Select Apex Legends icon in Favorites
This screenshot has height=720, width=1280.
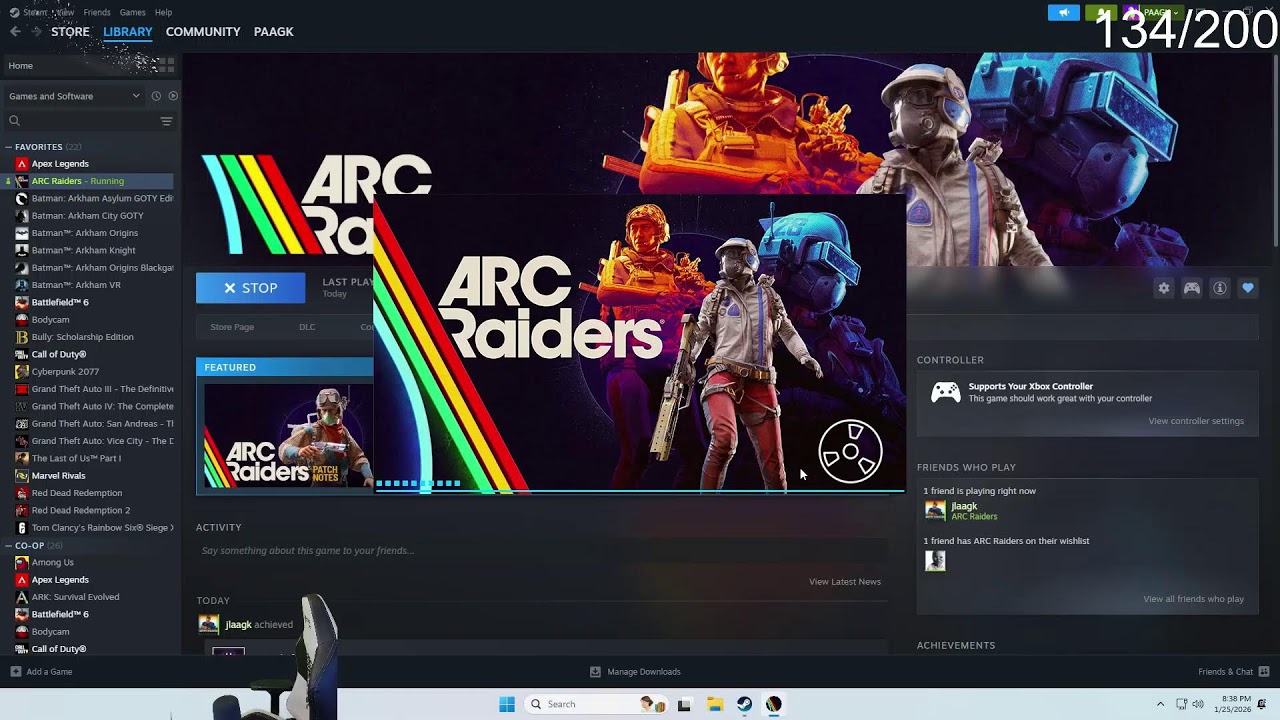[x=22, y=164]
